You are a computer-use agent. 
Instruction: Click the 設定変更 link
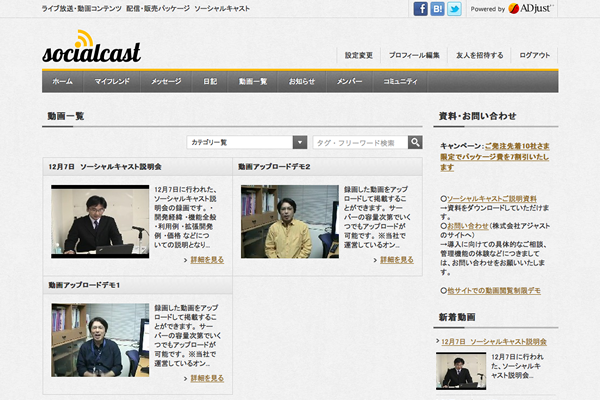(x=358, y=55)
